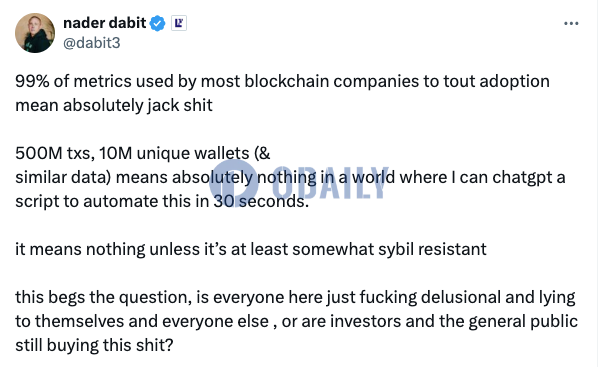Click the square affiliate badge beside name
The height and width of the screenshot is (367, 598).
(x=178, y=24)
